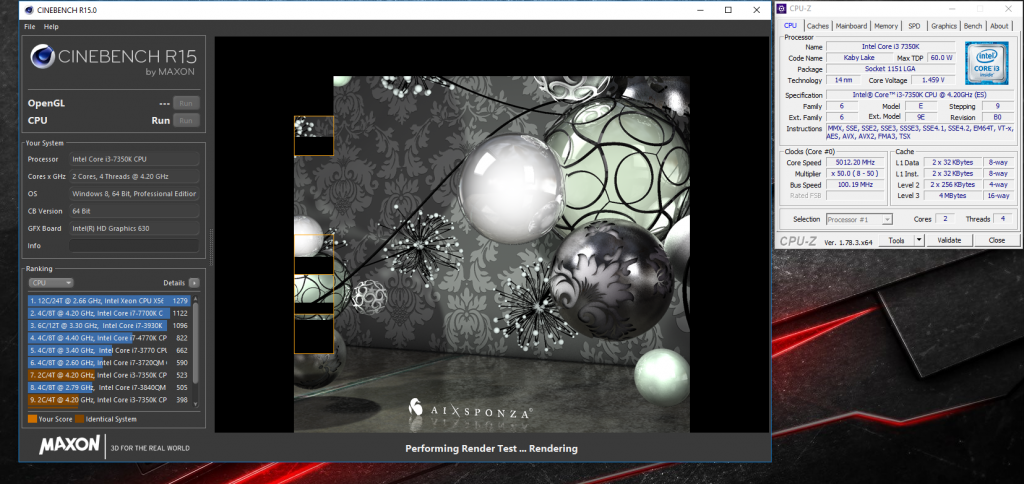Click the Validate button in CPU-Z
The height and width of the screenshot is (484, 1024).
coord(949,240)
